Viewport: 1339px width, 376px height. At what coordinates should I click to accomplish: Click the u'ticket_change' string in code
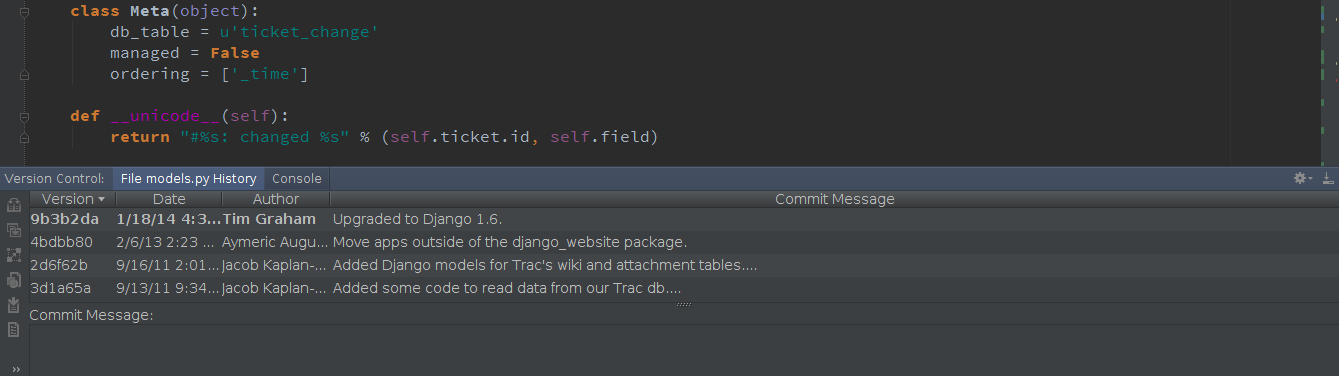point(299,32)
